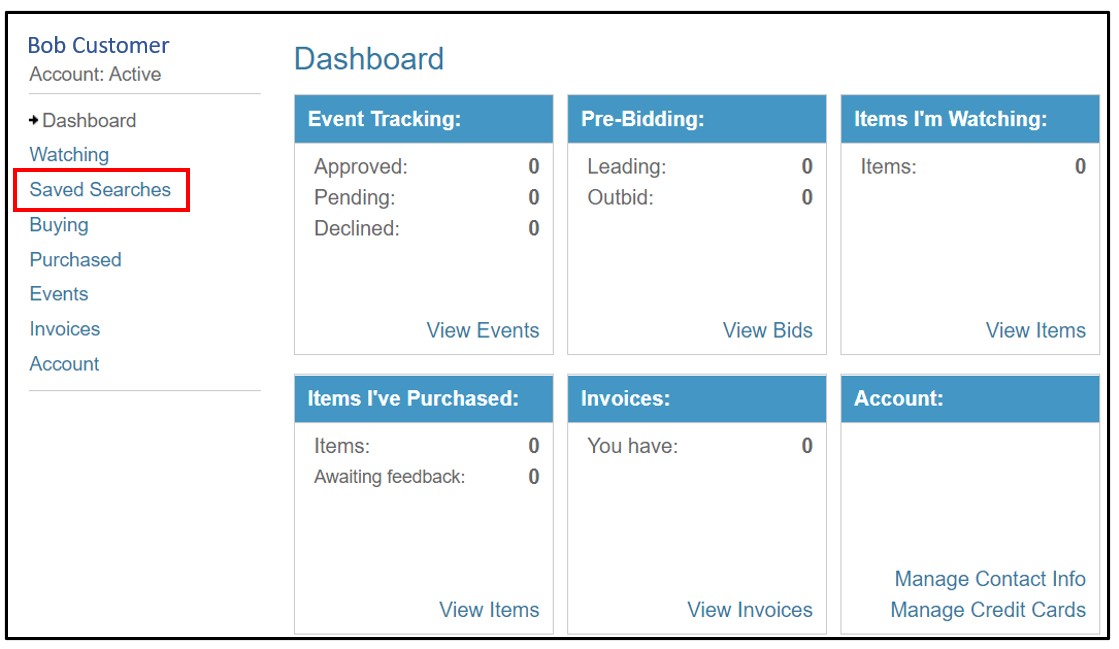Open the Invoices sidebar link
The height and width of the screenshot is (649, 1119).
click(65, 329)
